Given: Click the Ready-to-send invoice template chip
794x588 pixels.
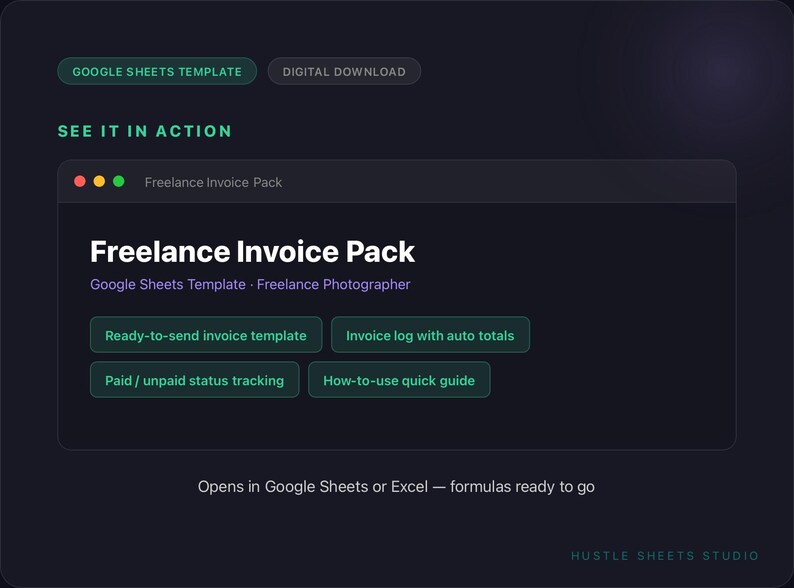Looking at the screenshot, I should 206,335.
